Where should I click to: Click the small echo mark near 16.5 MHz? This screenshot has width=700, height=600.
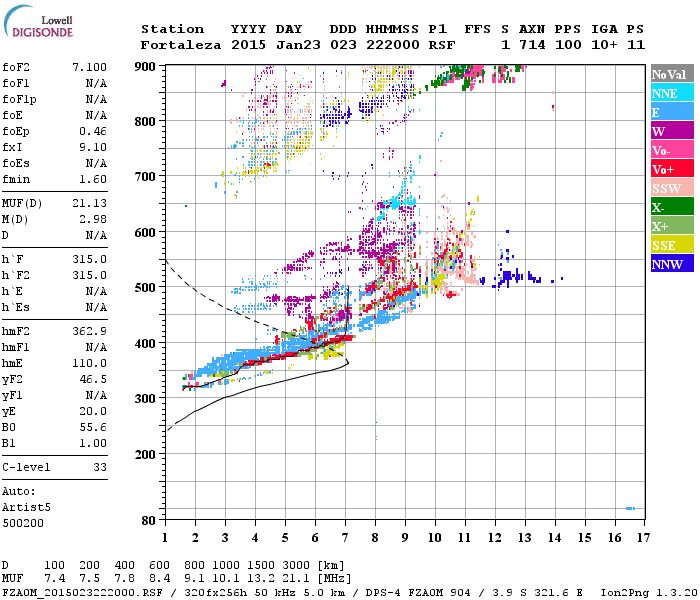[630, 508]
